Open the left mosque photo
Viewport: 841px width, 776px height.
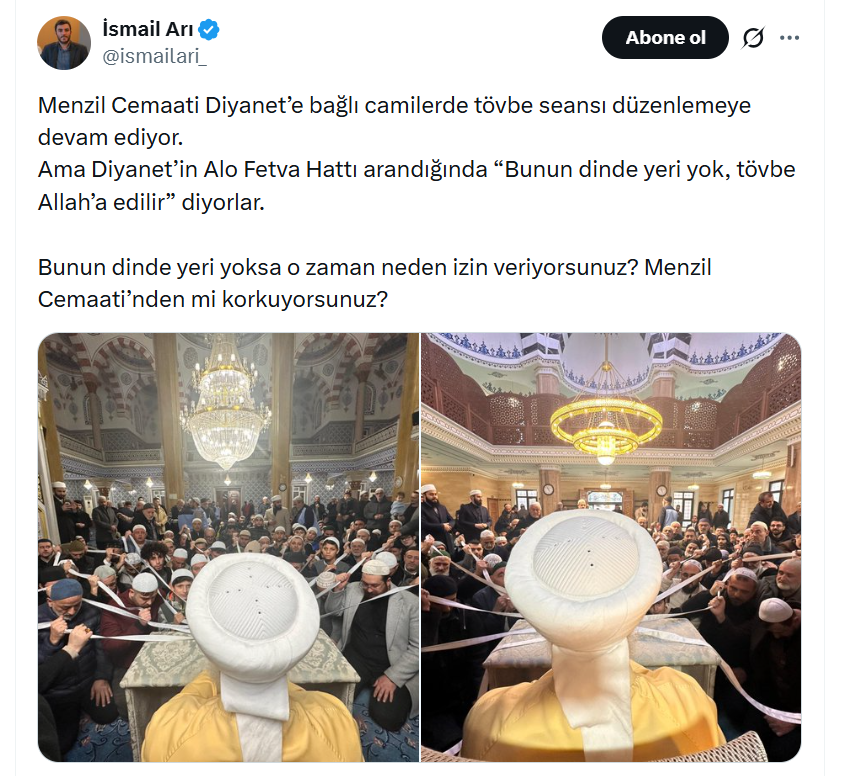(228, 547)
